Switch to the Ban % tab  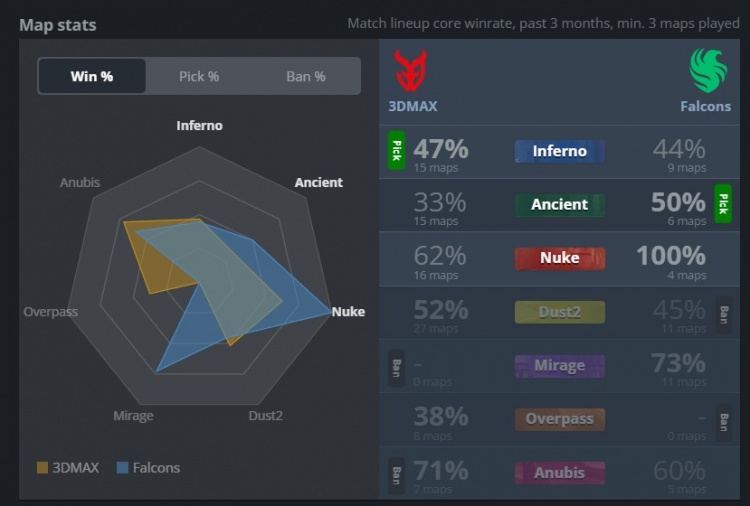coord(306,76)
